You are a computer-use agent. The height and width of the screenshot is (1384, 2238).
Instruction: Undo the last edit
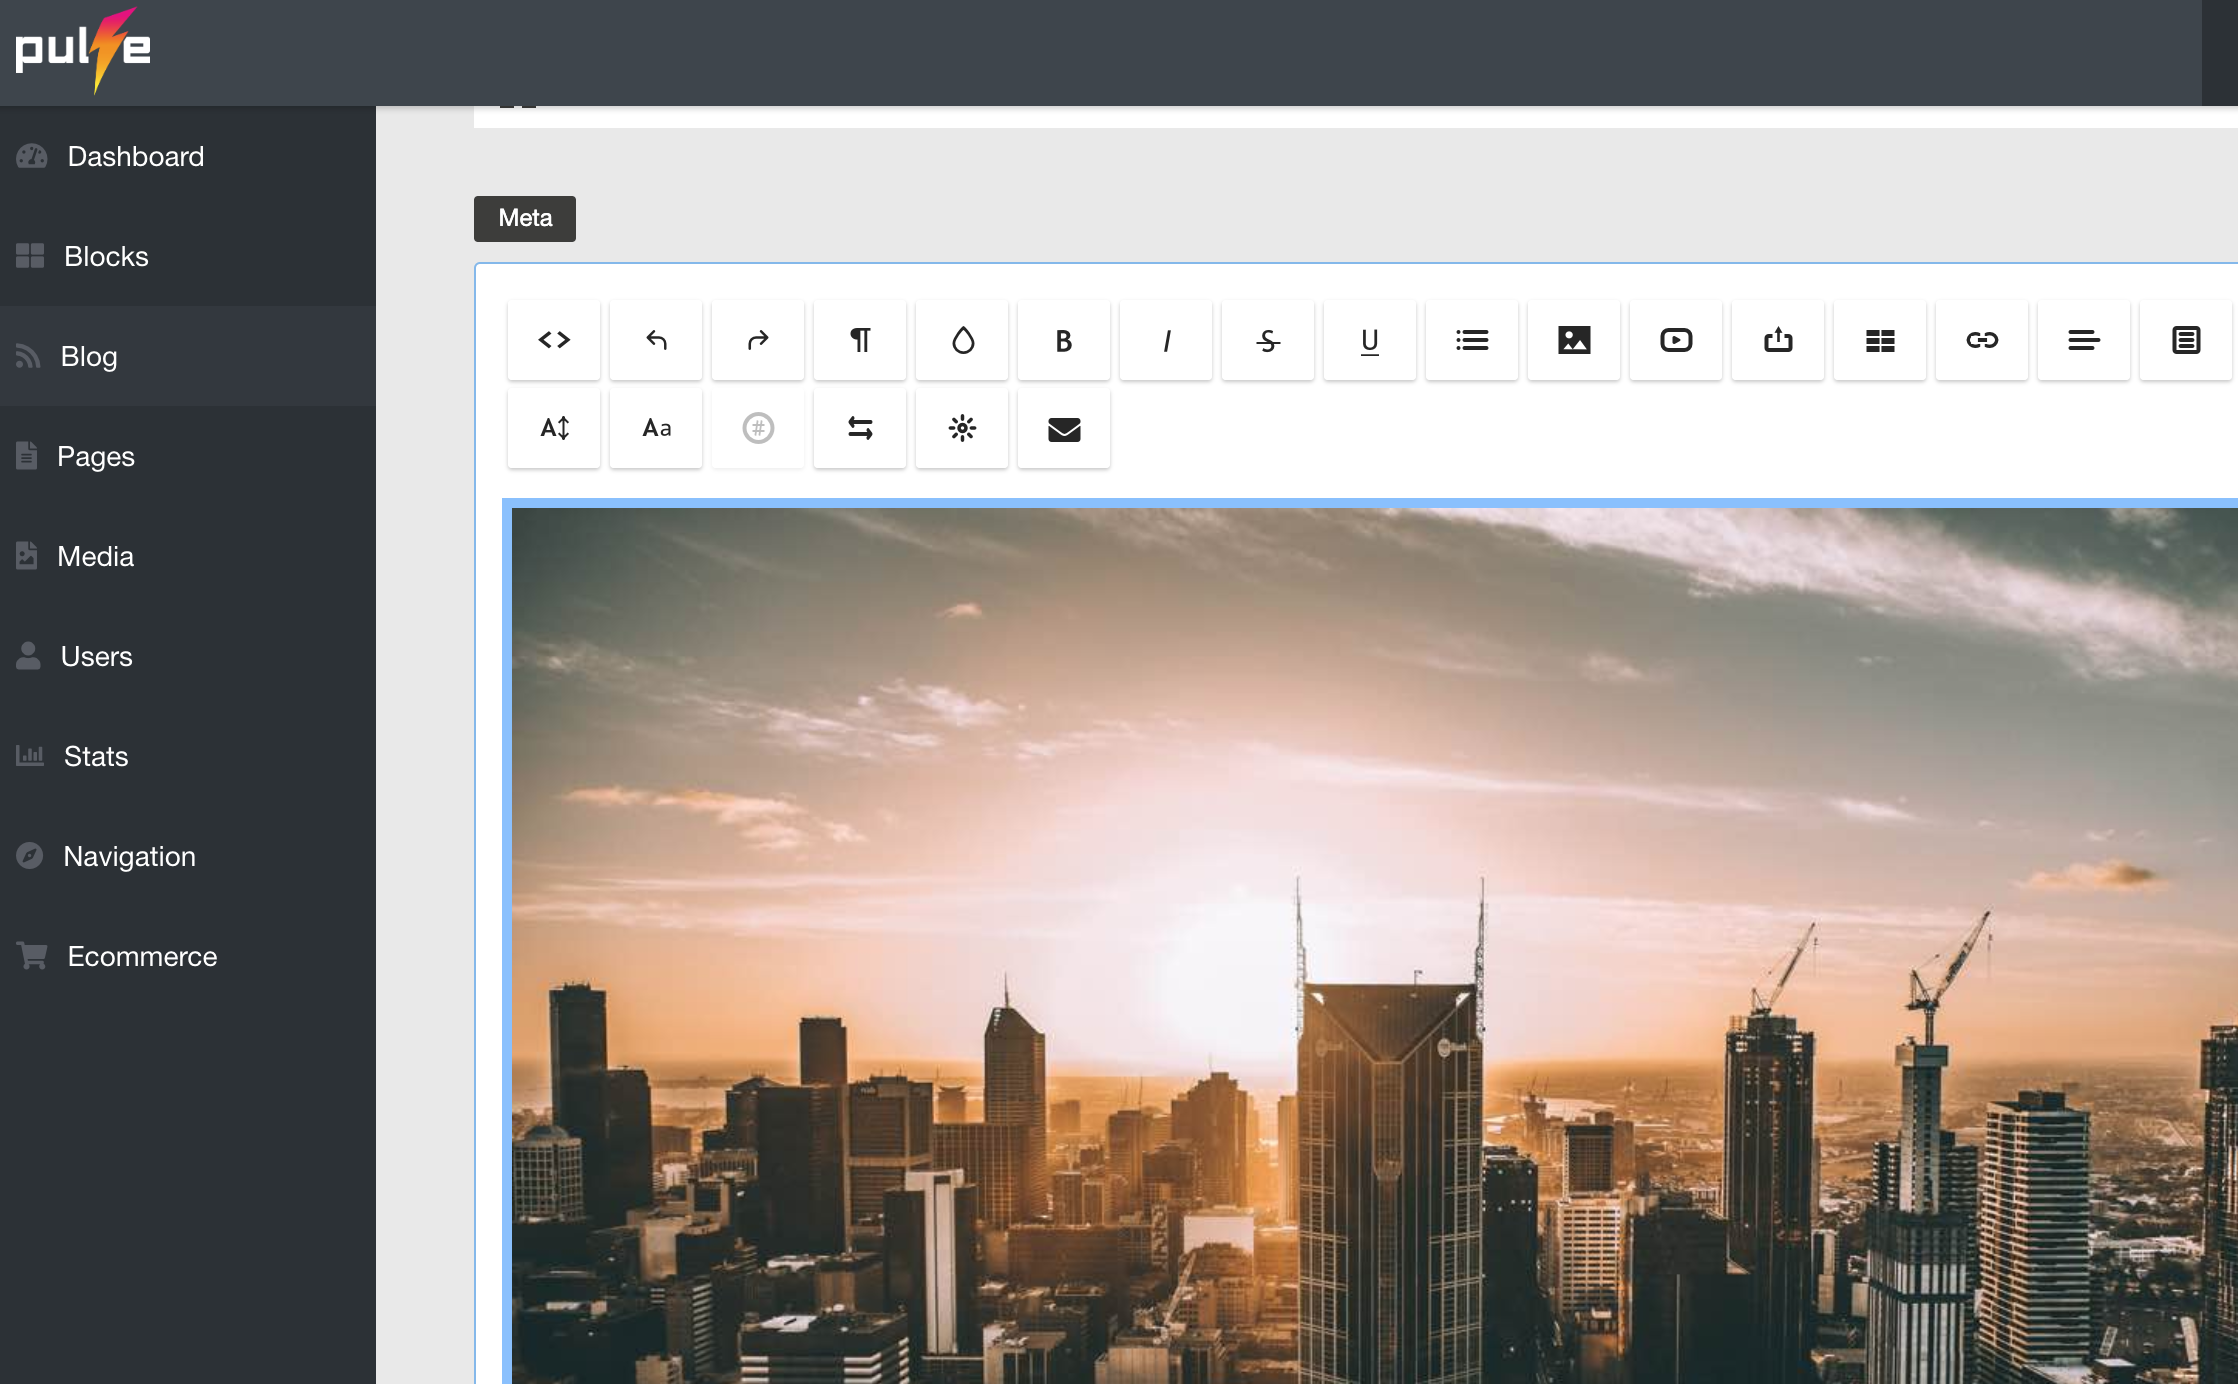655,340
